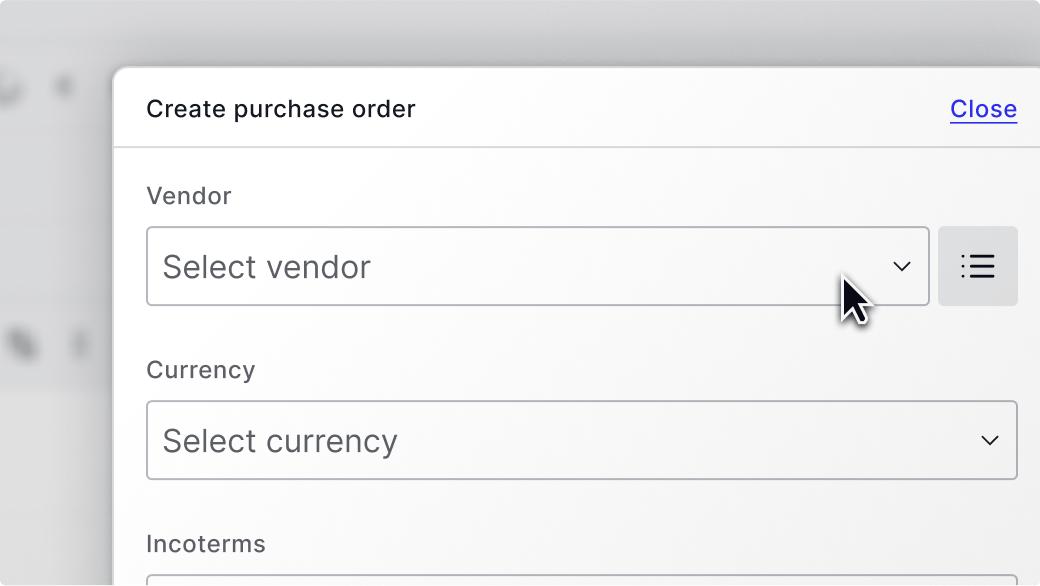This screenshot has height=586, width=1040.
Task: Click empty space inside the Select vendor box
Action: click(x=620, y=266)
